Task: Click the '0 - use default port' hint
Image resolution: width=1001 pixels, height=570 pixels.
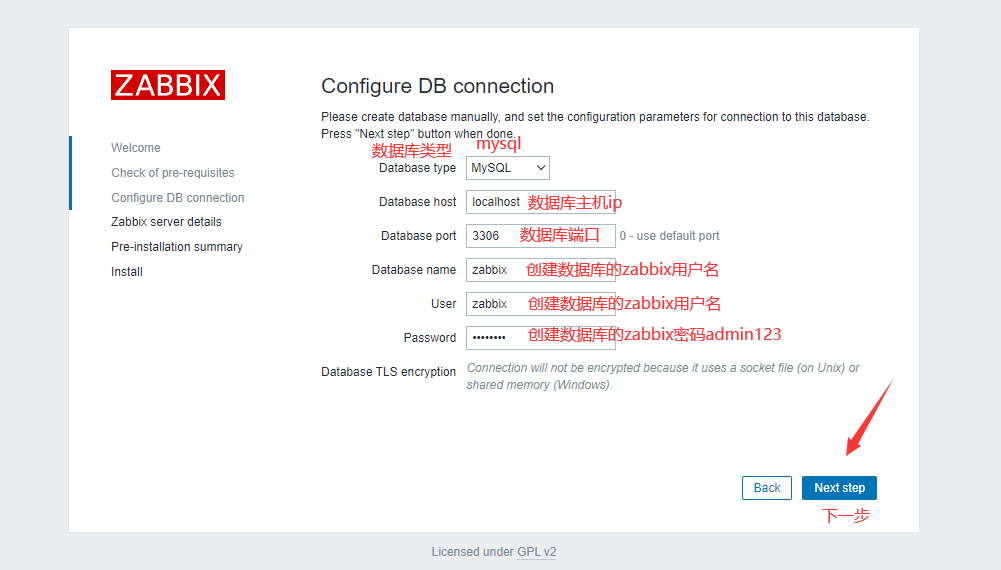Action: (x=669, y=236)
